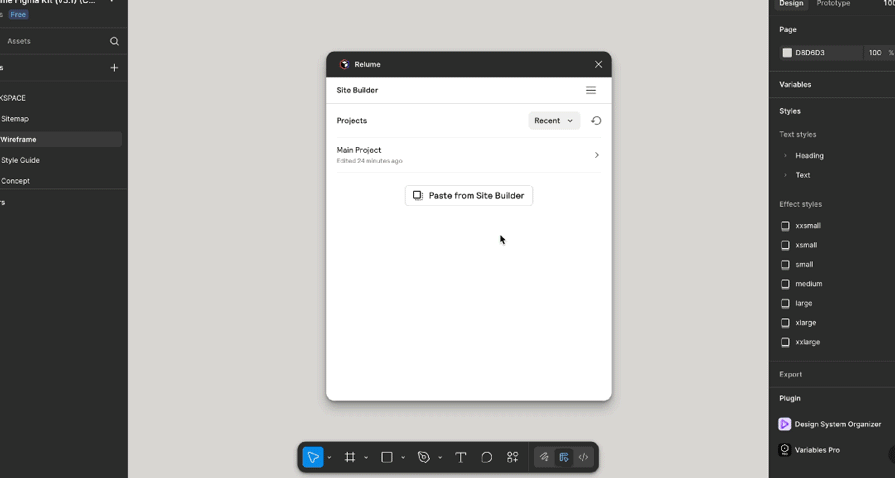Search assets with the magnifier icon
Image resolution: width=895 pixels, height=478 pixels.
(114, 41)
